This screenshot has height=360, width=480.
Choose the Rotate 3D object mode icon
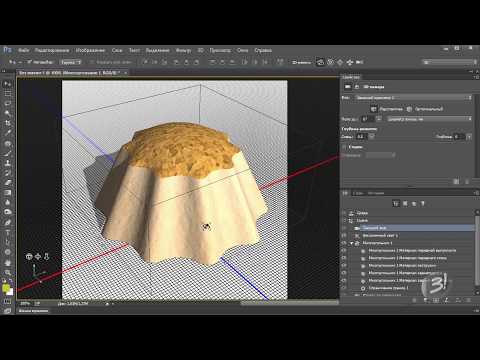(320, 62)
